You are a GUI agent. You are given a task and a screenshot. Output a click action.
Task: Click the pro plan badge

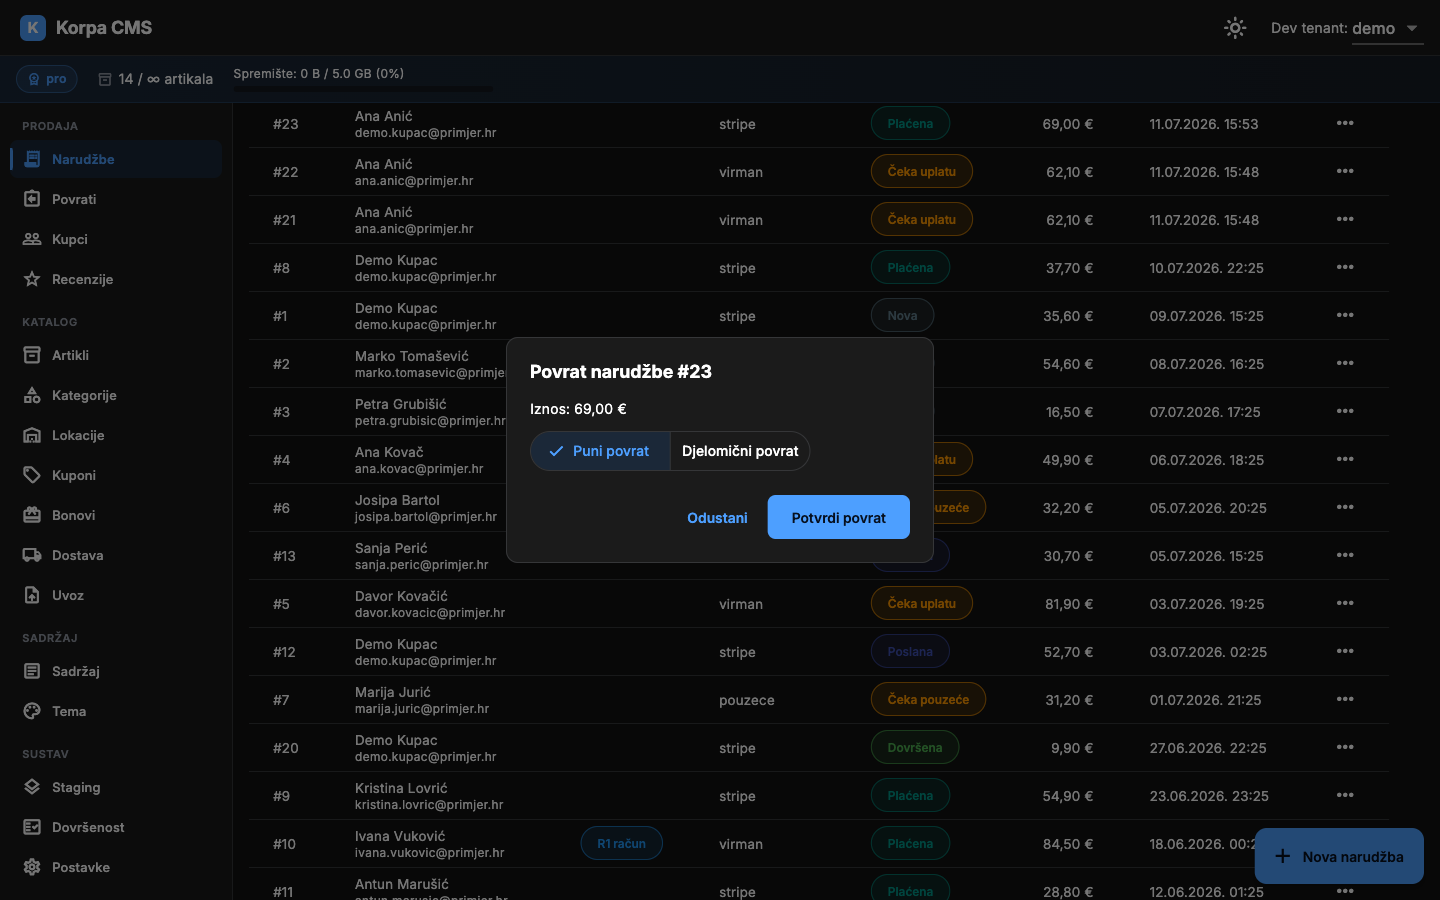47,79
